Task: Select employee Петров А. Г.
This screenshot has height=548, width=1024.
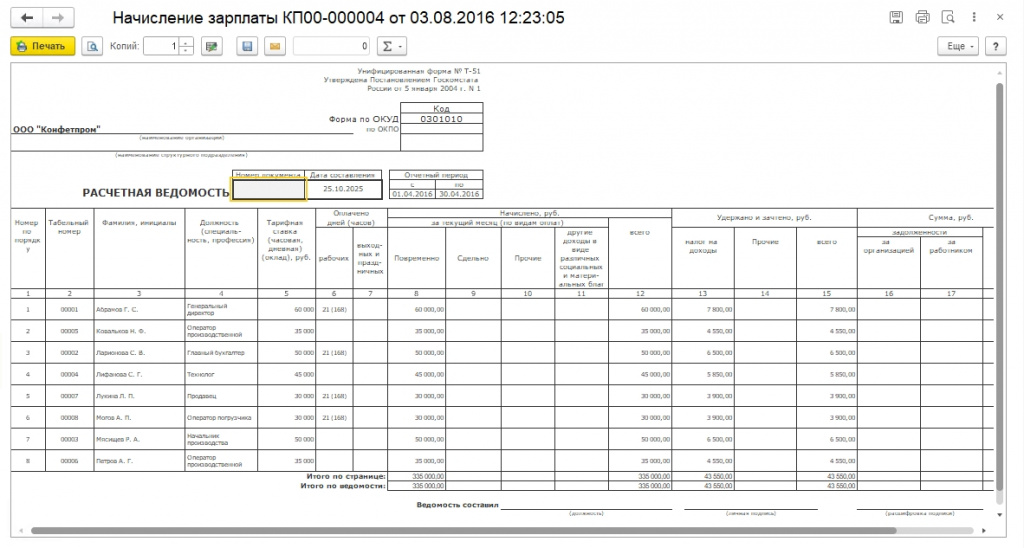Action: click(x=114, y=460)
